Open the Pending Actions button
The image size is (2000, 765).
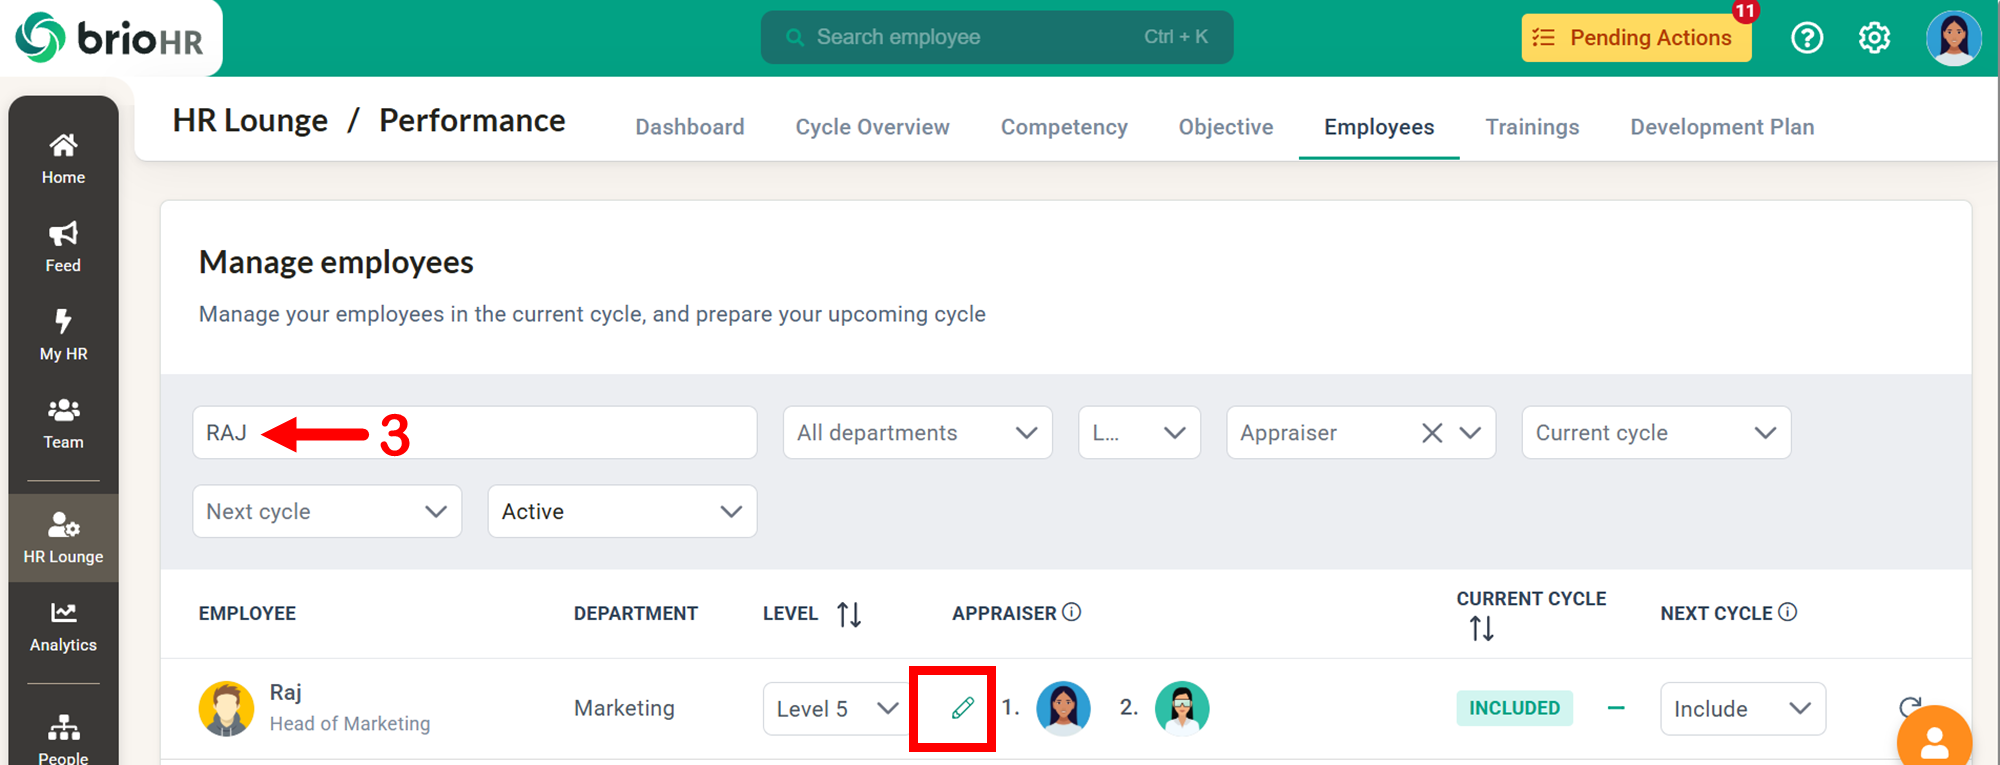(1636, 38)
